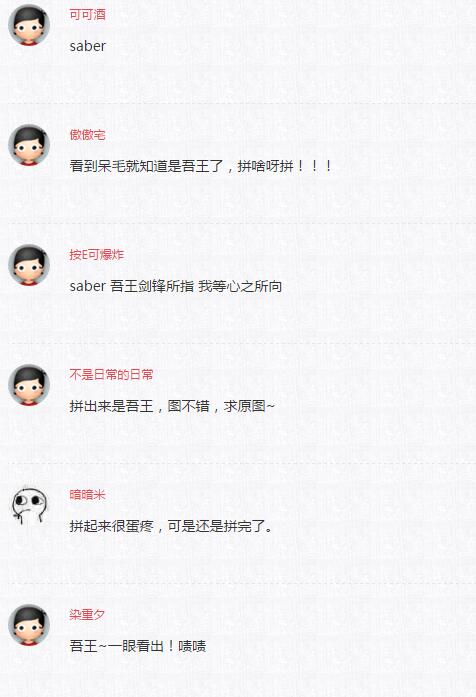Open the username link 可可酒

[88, 15]
